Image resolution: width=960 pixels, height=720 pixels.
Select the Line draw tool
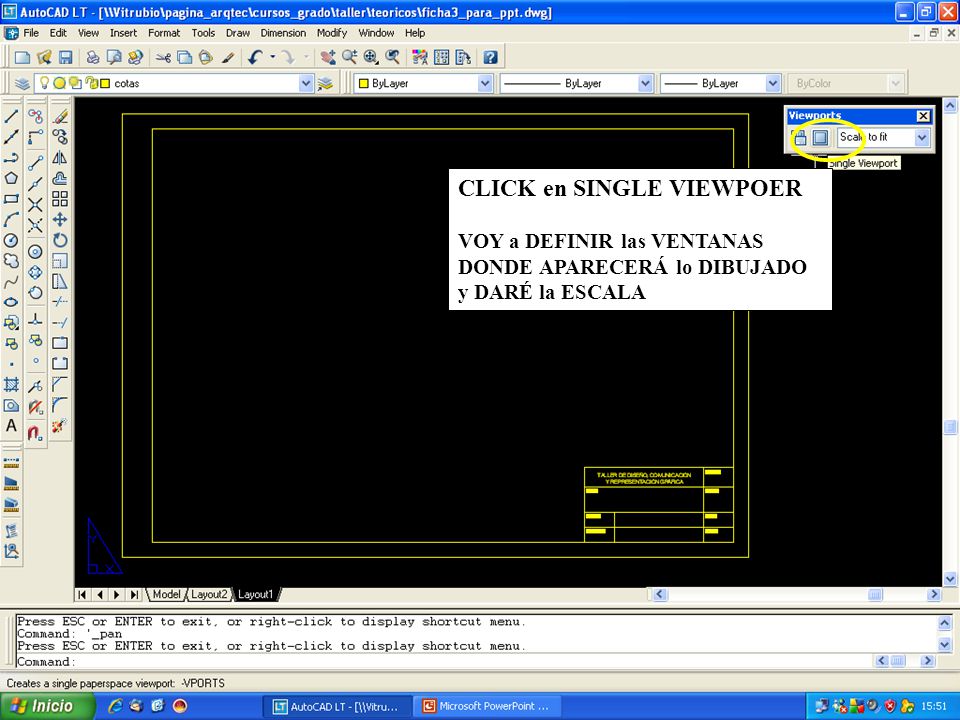(x=11, y=116)
